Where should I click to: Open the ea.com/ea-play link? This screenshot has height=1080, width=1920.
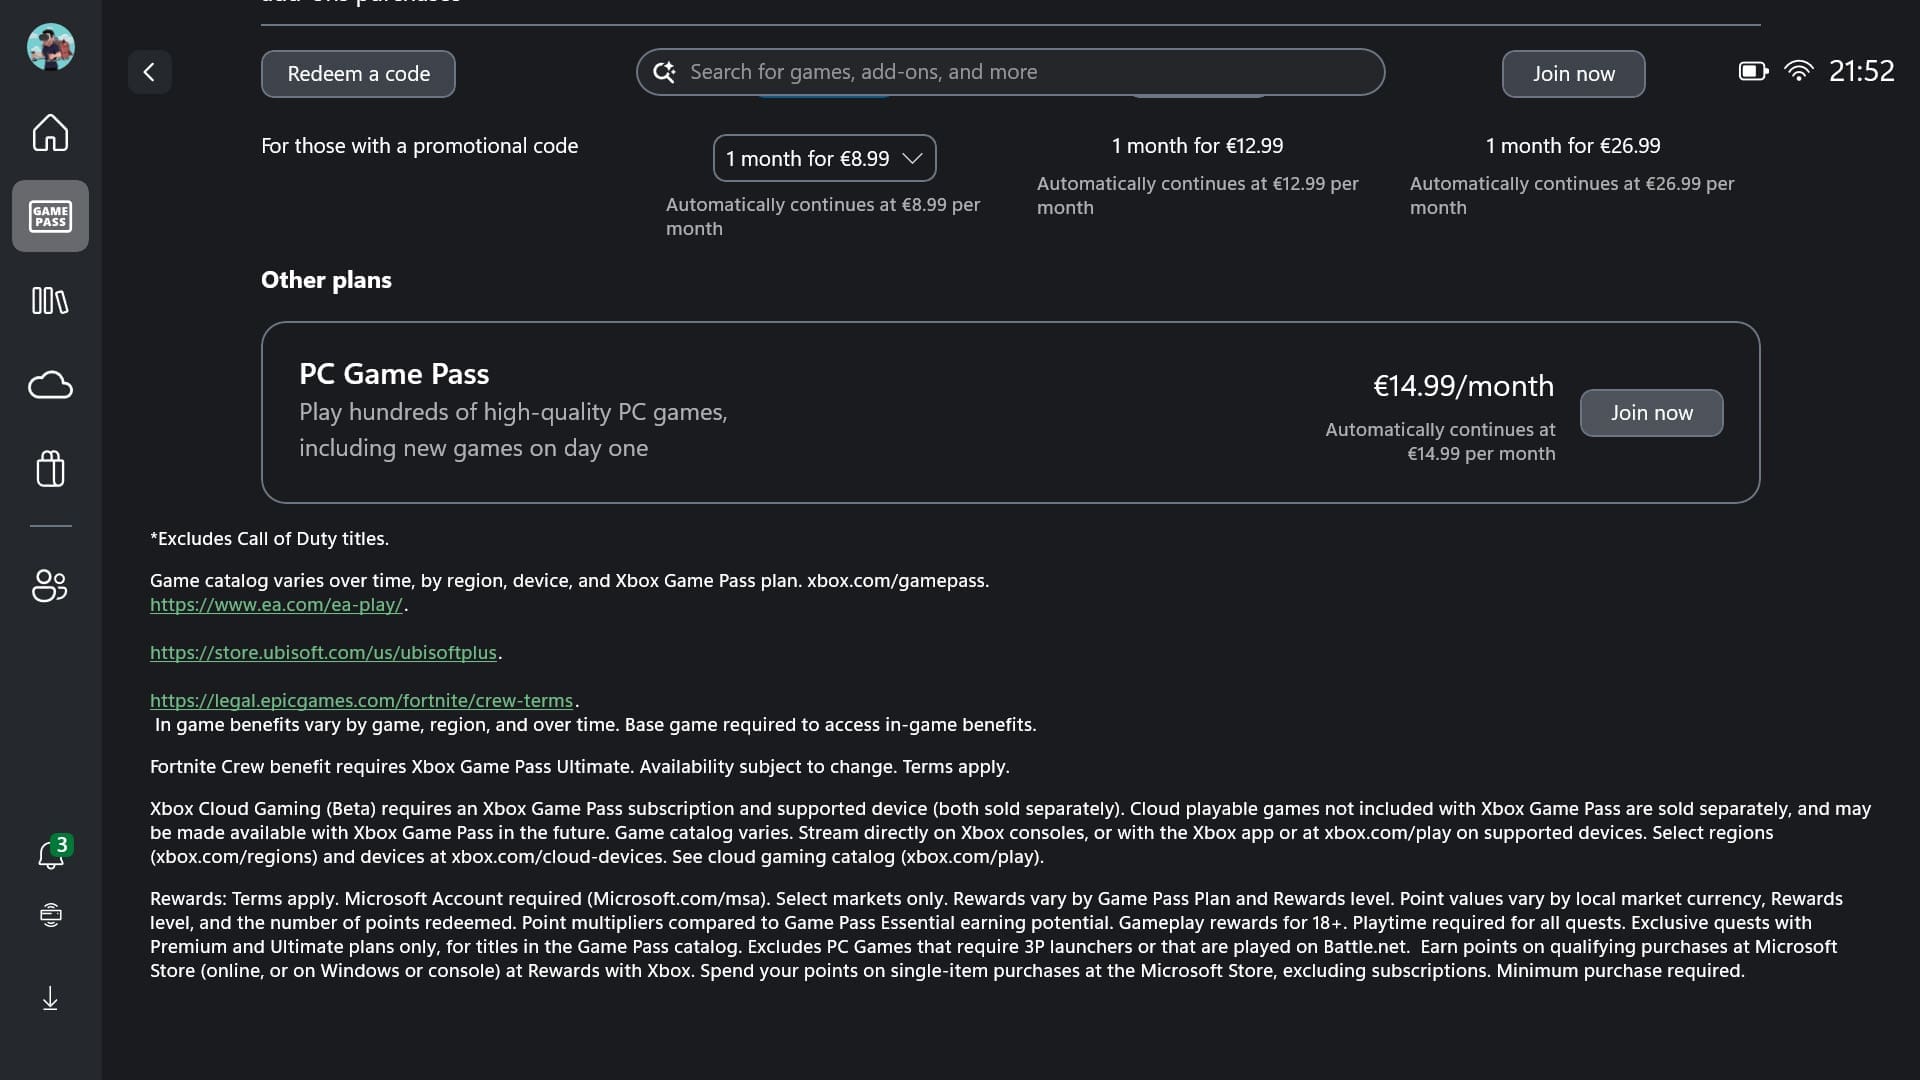pos(276,605)
